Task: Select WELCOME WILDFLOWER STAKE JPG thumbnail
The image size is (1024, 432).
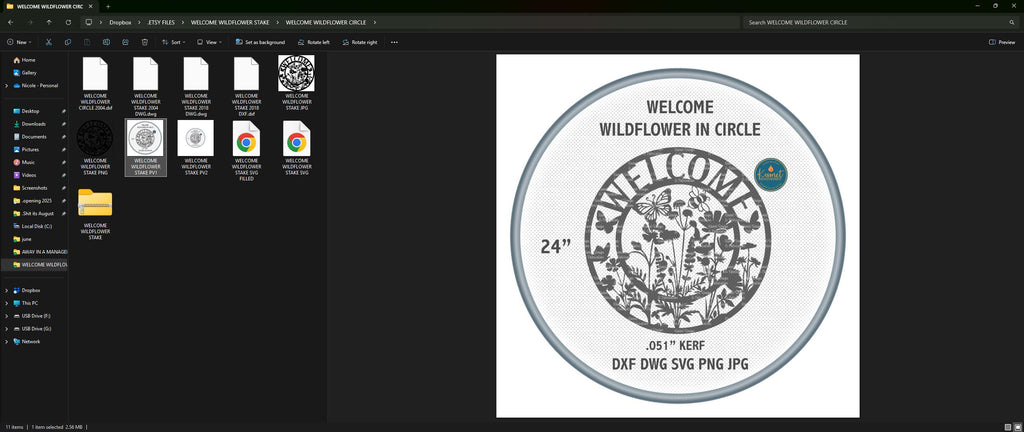Action: tap(296, 83)
